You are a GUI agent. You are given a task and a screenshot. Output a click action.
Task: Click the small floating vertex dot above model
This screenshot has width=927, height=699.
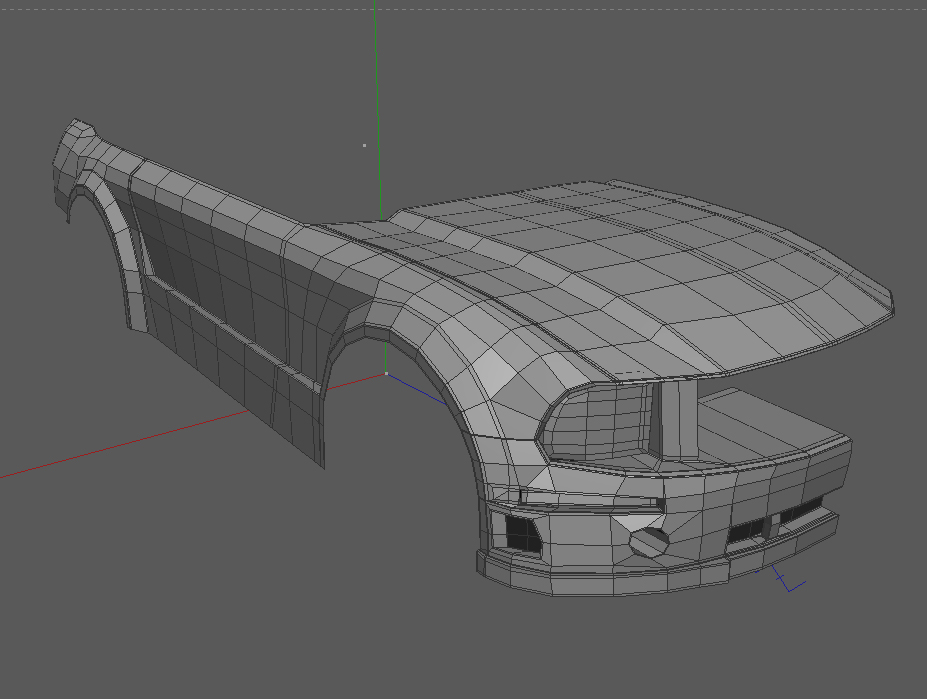tap(364, 145)
